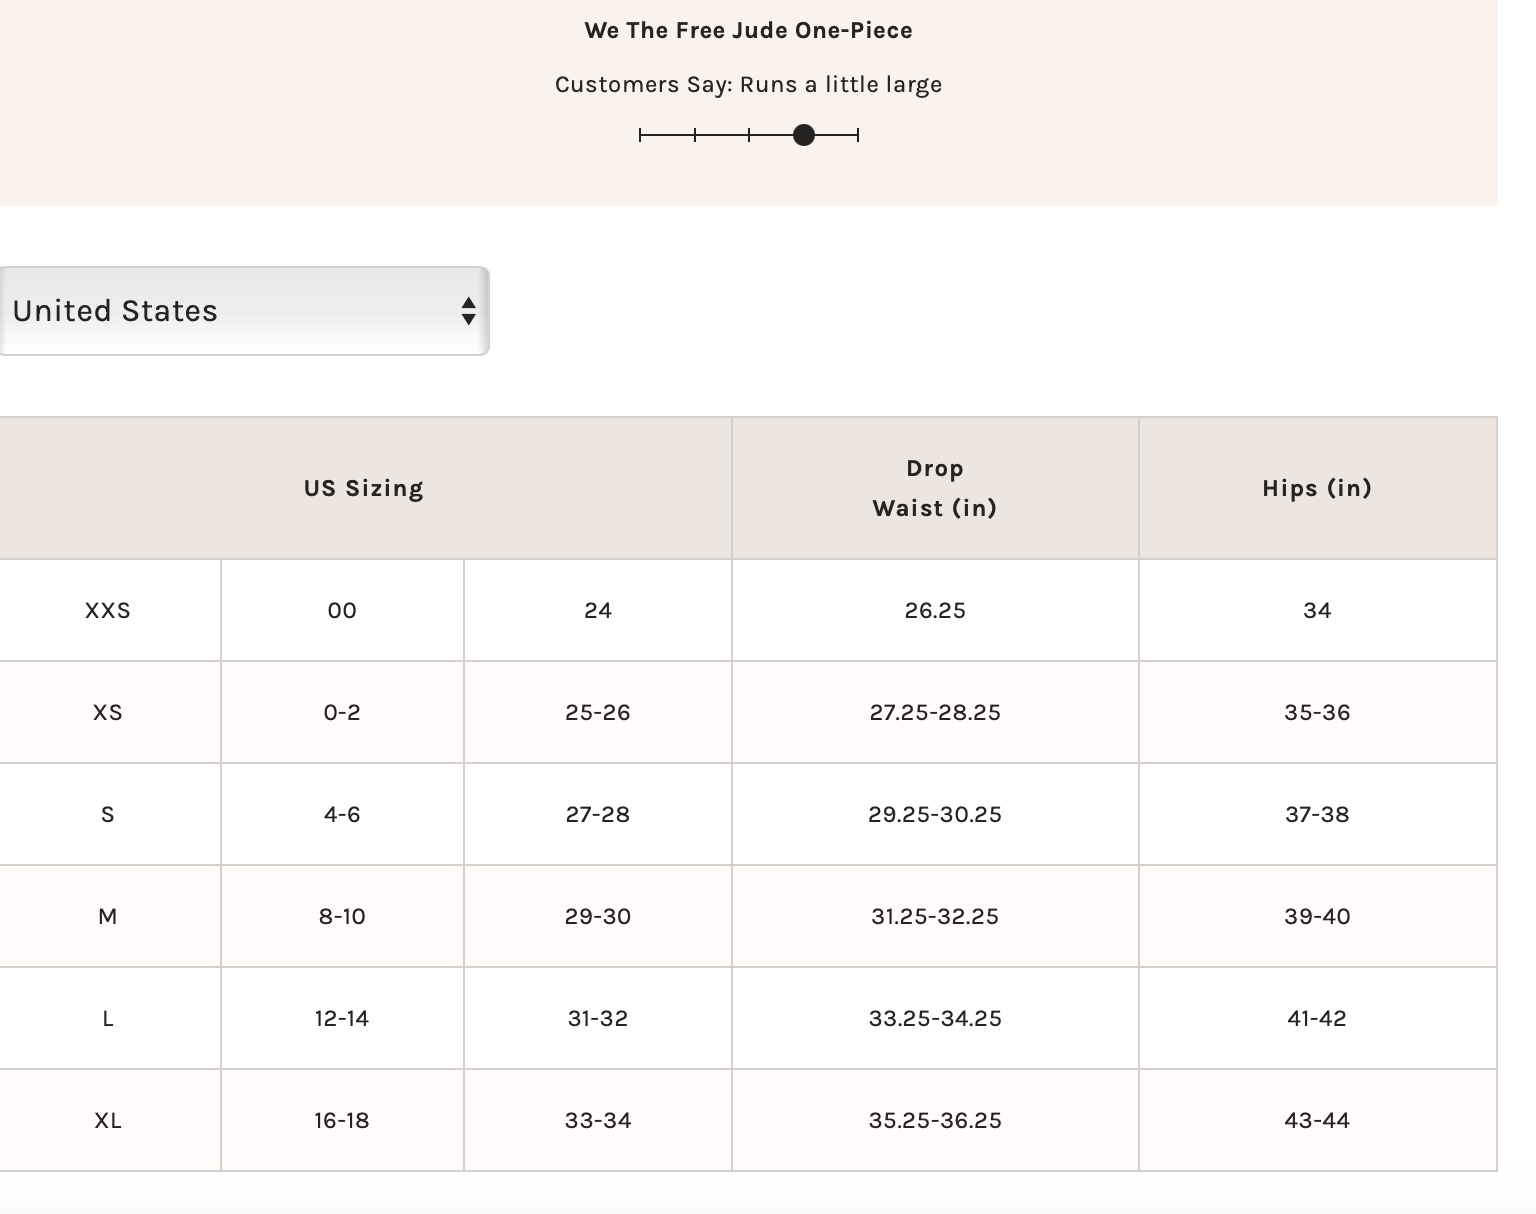Click the '33-34' waist size cell
This screenshot has height=1214, width=1536.
coord(598,1120)
